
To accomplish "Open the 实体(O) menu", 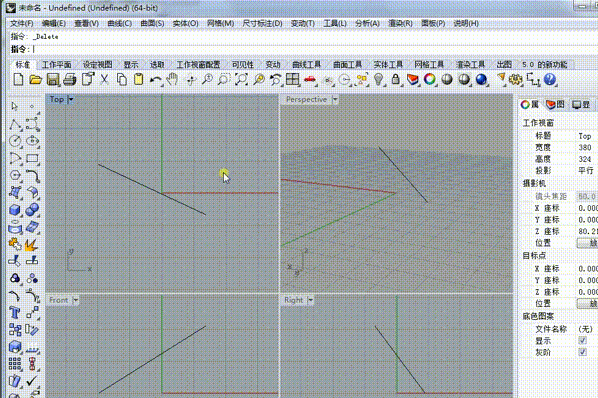I will [185, 23].
